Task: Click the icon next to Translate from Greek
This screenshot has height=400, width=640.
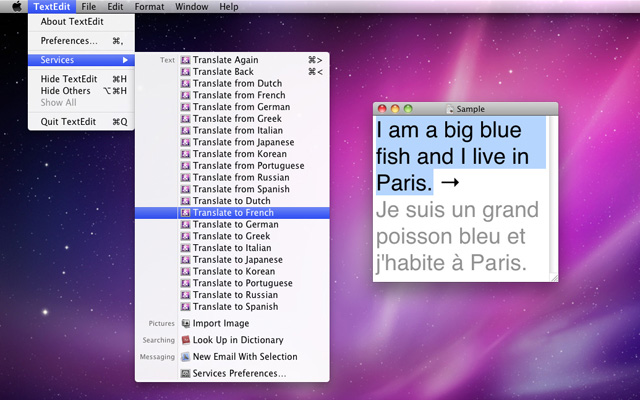Action: 185,119
